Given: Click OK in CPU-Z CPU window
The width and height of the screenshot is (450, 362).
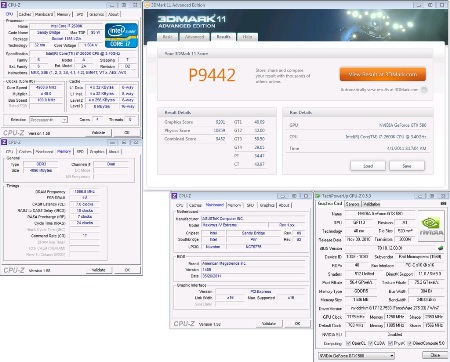Looking at the screenshot, I should point(127,133).
